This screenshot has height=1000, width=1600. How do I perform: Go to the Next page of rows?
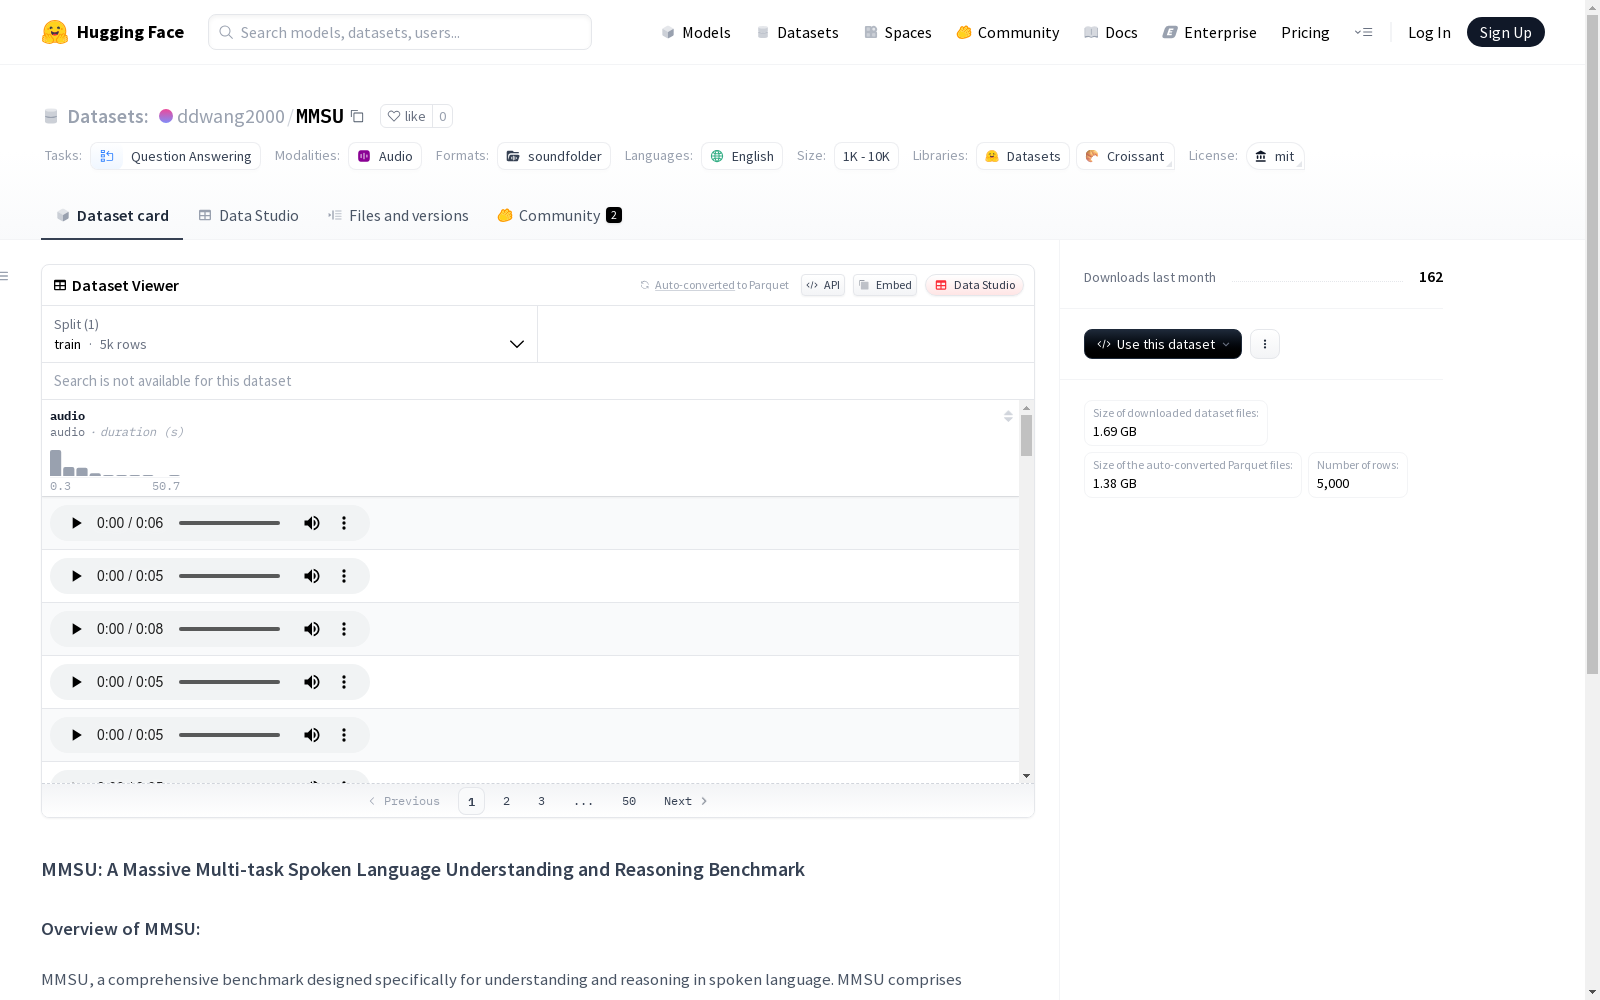click(x=685, y=801)
